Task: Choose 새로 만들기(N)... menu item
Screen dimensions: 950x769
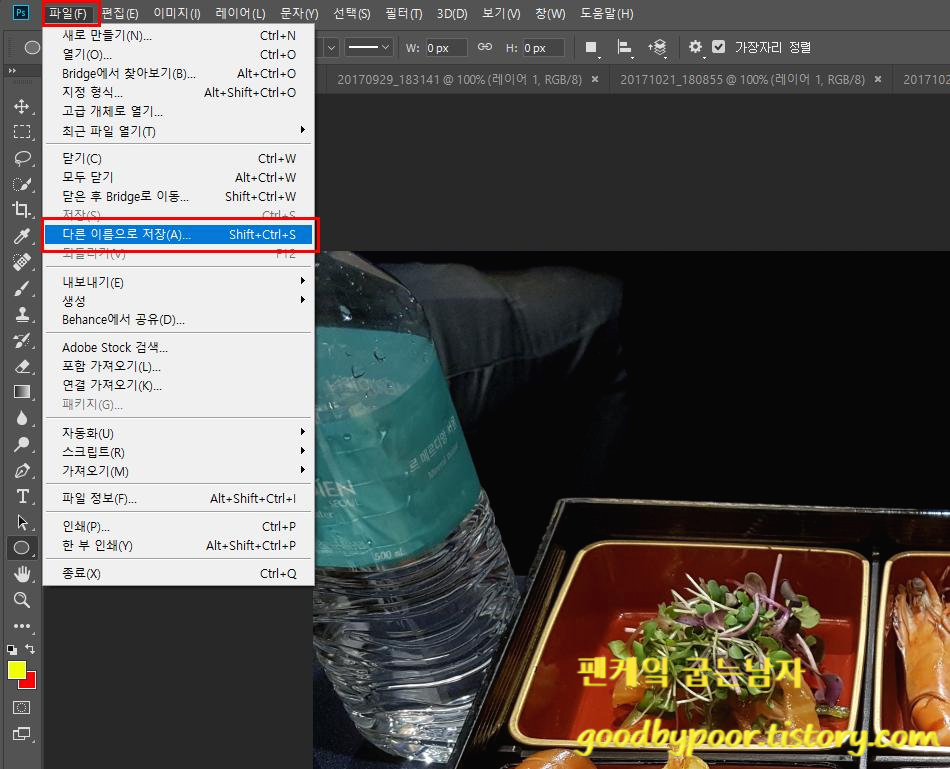Action: (x=179, y=36)
